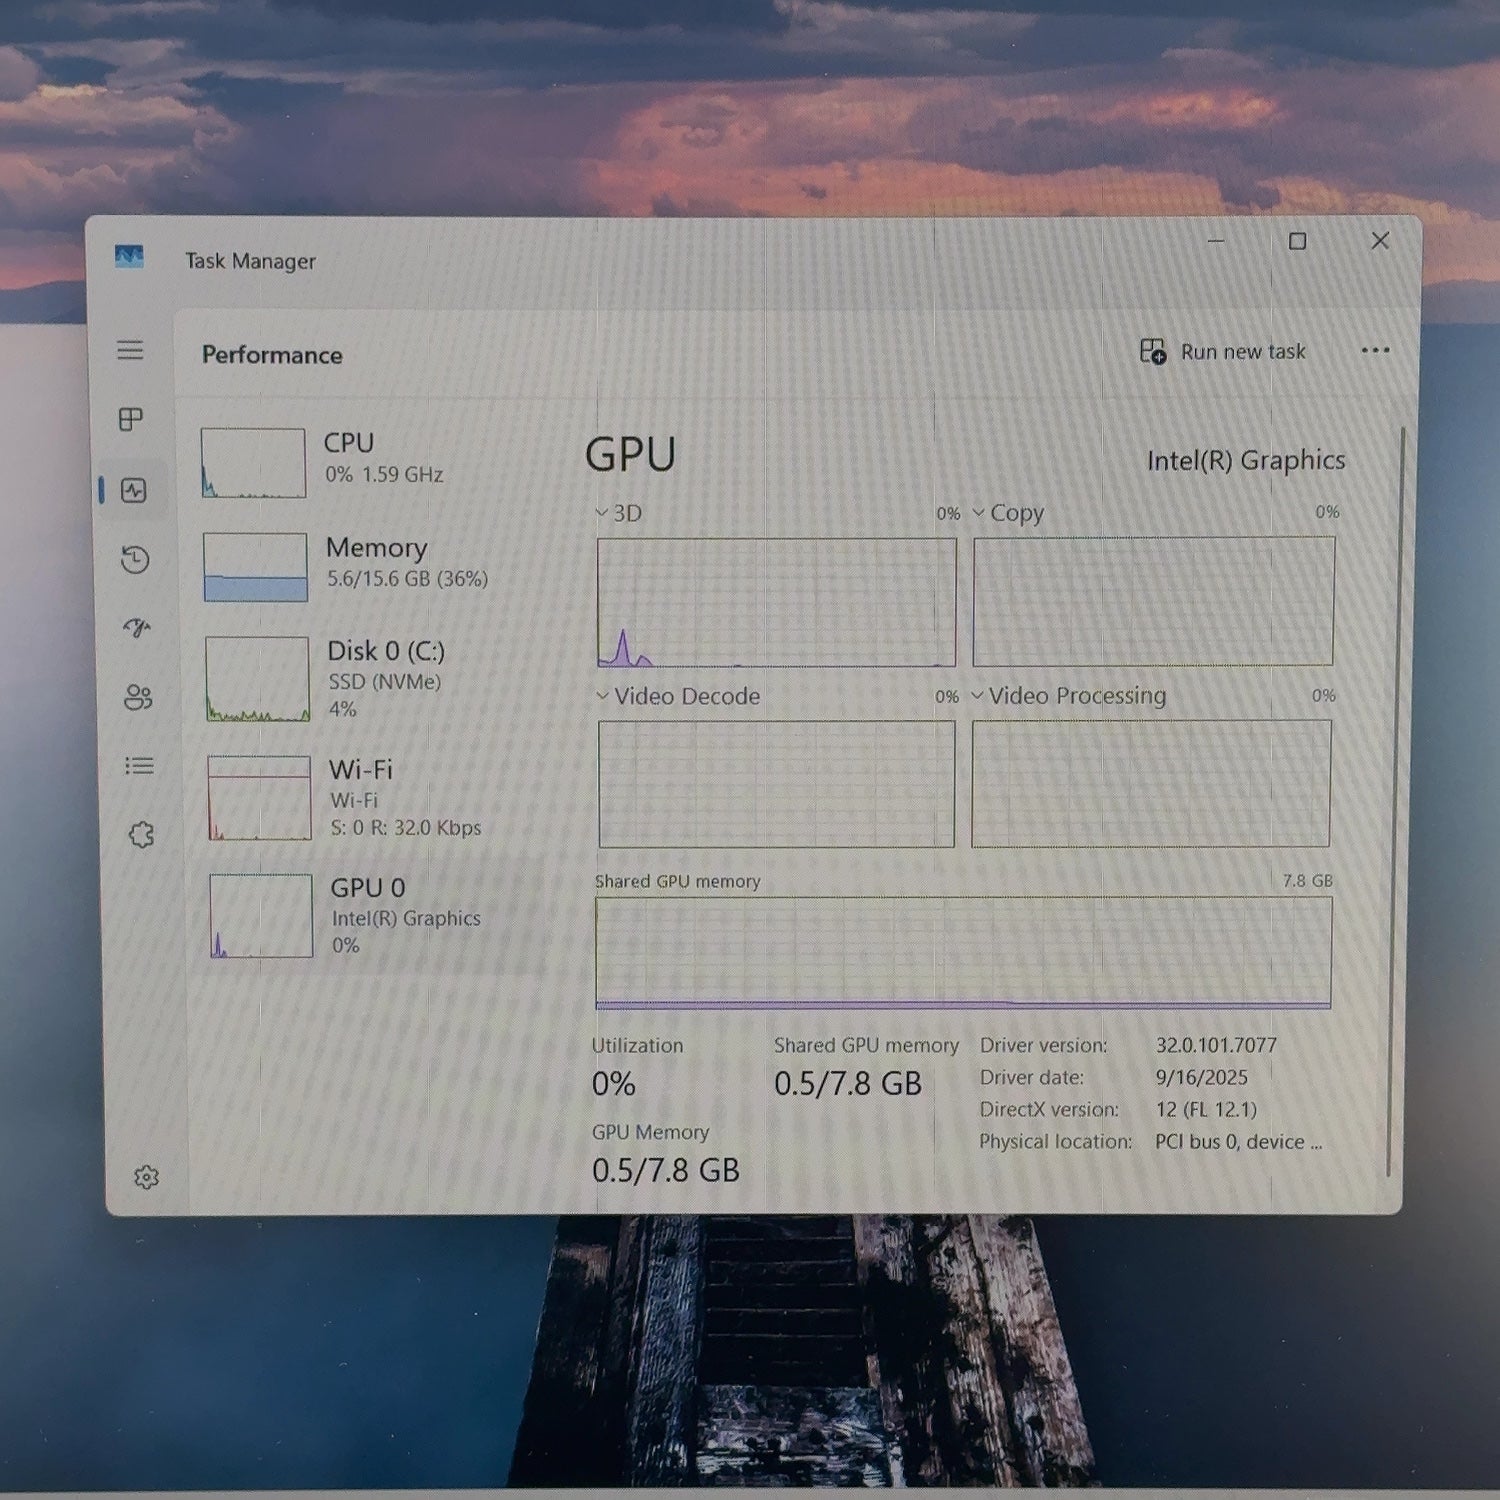1500x1500 pixels.
Task: Expand the Video Decode engine dropdown
Action: pyautogui.click(x=678, y=696)
